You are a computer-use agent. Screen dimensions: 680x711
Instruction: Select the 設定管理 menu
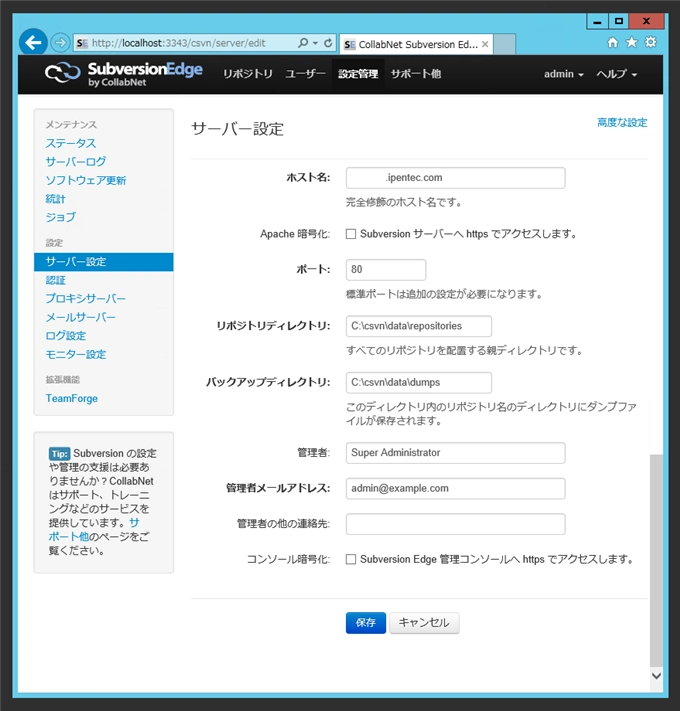point(358,74)
